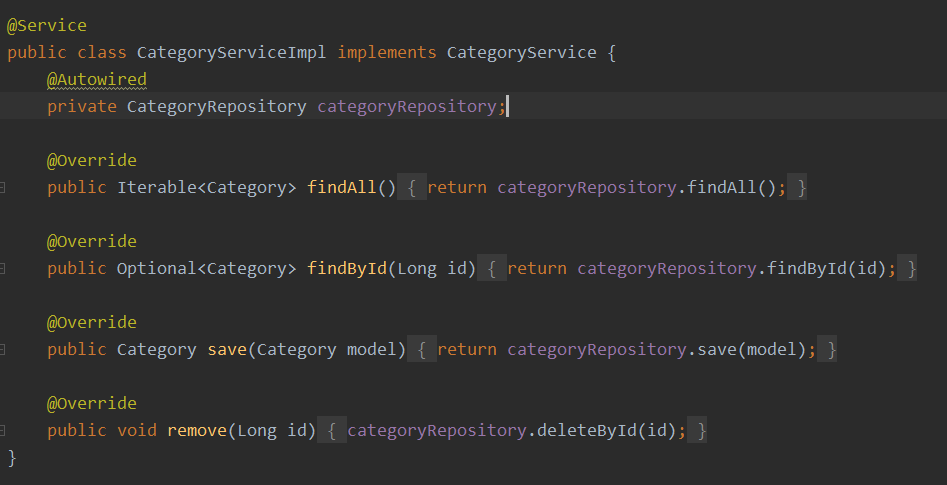Expand the remove method fold gutter marker
The height and width of the screenshot is (485, 947).
click(x=4, y=431)
